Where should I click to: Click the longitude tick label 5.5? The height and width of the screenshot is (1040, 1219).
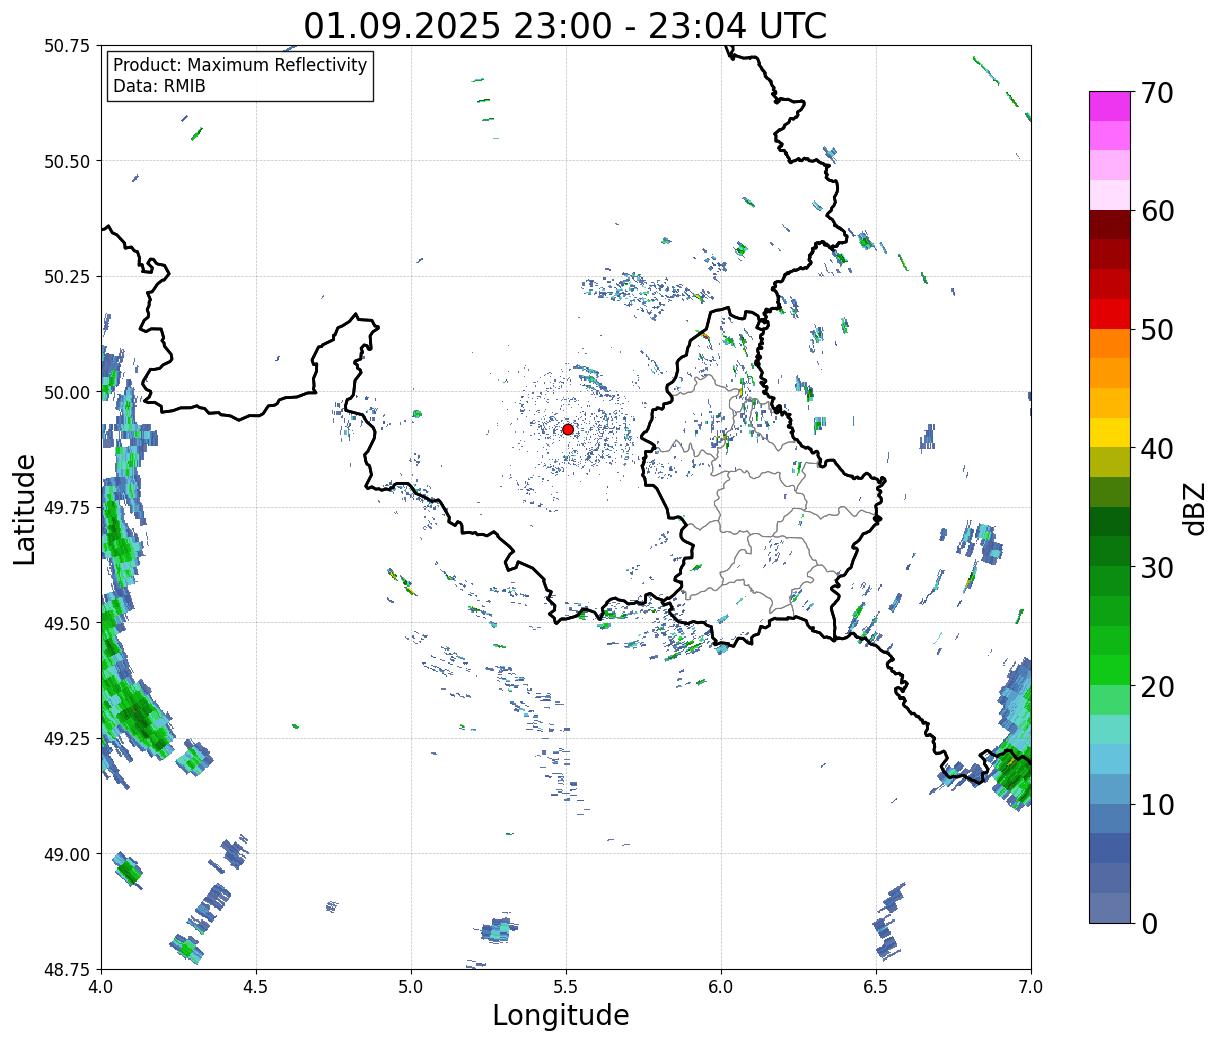click(566, 986)
